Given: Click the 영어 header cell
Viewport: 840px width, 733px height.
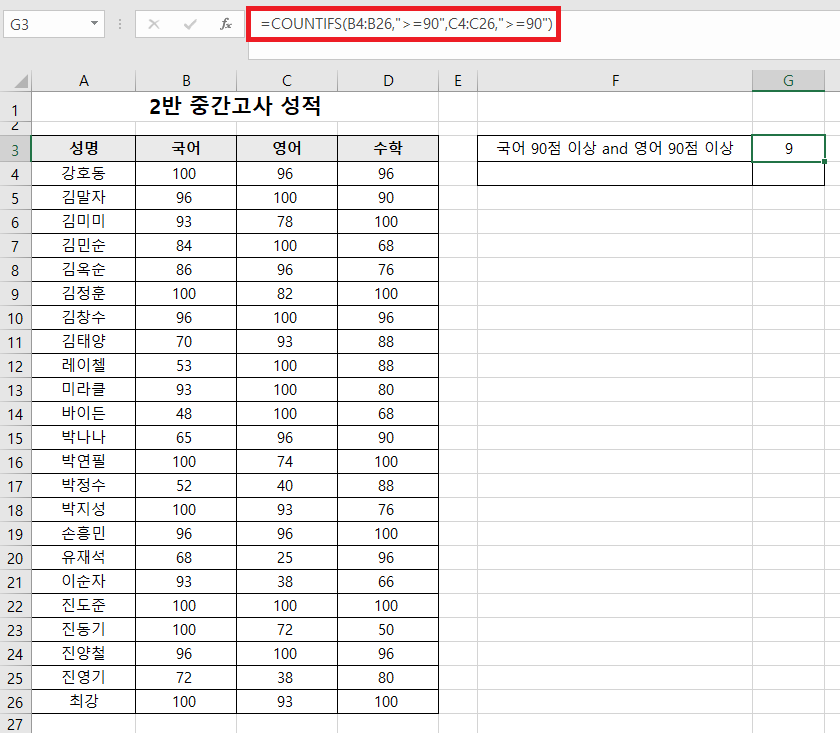Looking at the screenshot, I should coord(287,148).
